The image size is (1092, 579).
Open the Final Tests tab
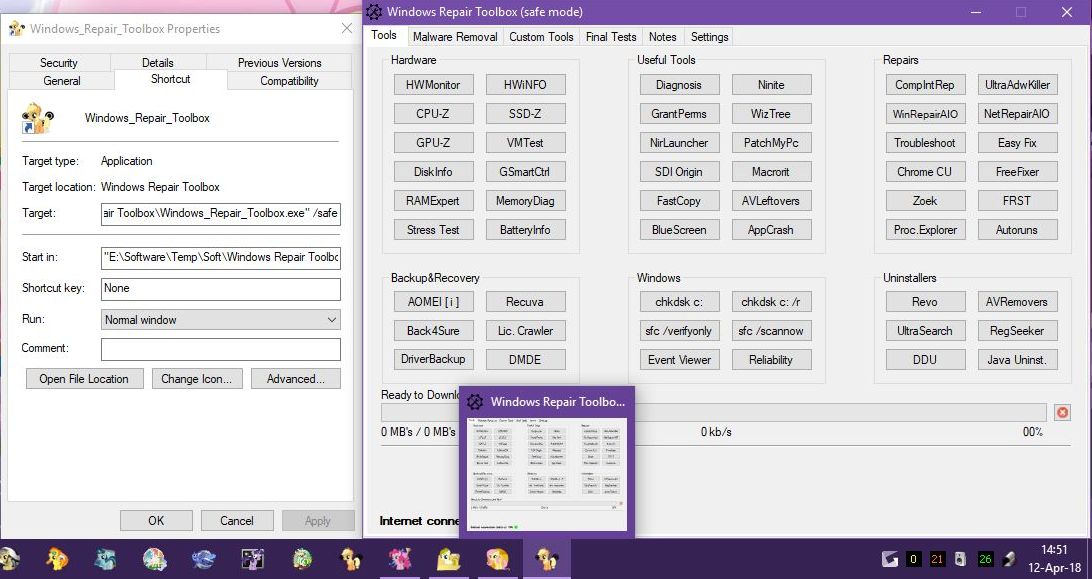coord(611,37)
